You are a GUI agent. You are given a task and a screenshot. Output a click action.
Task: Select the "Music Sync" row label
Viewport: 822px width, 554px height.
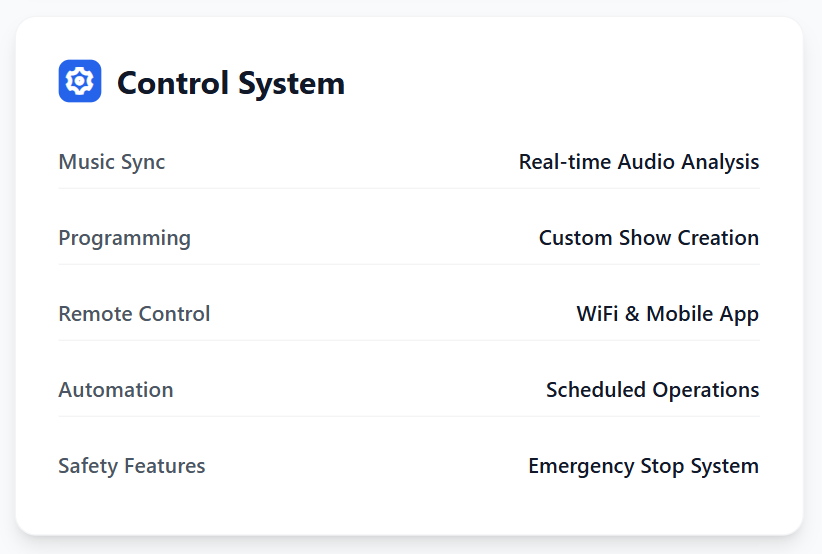point(112,162)
